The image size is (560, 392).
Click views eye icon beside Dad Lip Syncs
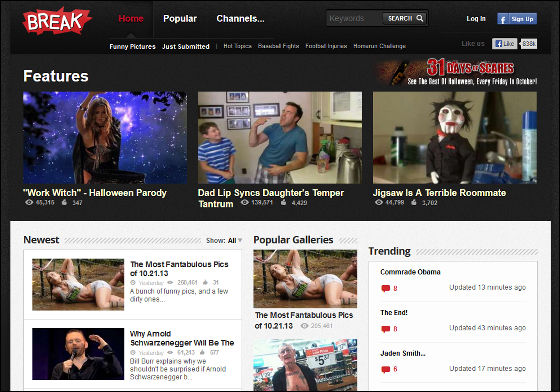click(244, 202)
